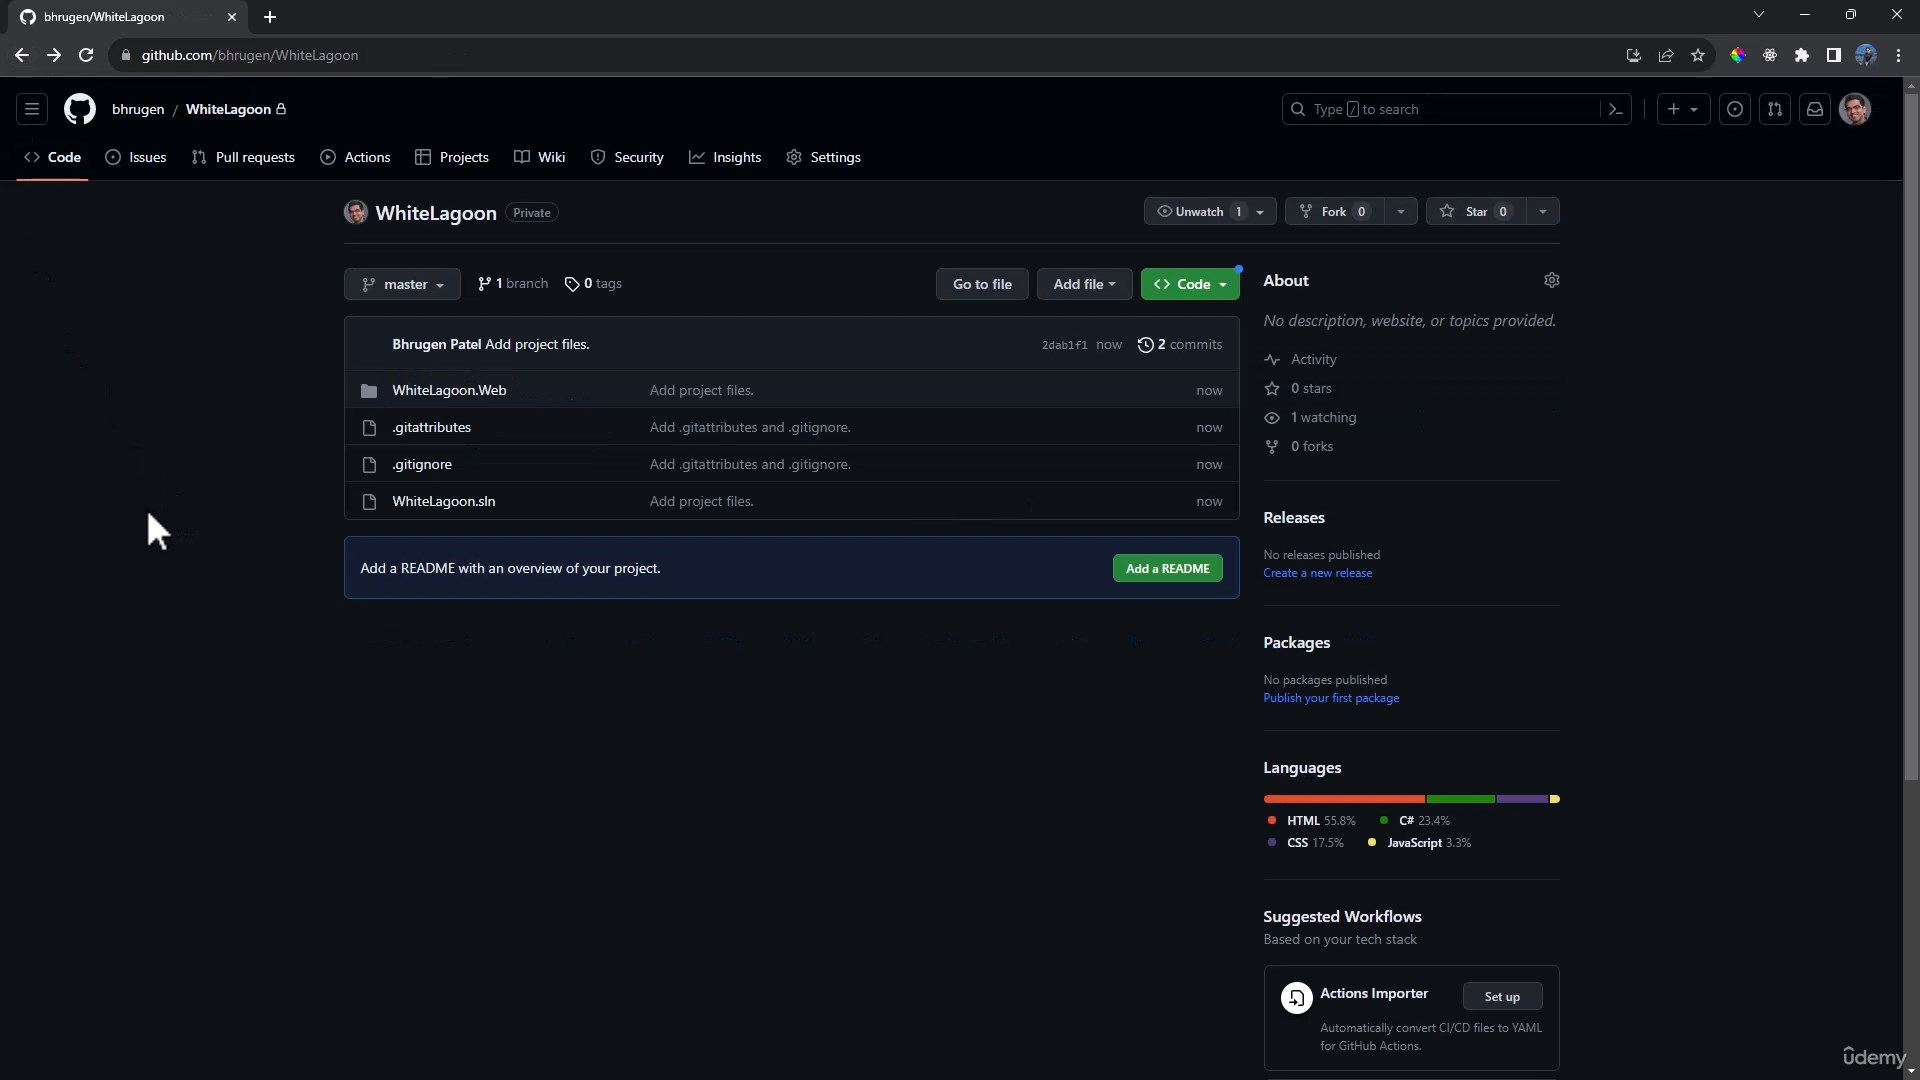Click the .gitattributes file icon
Image resolution: width=1920 pixels, height=1080 pixels.
(369, 428)
